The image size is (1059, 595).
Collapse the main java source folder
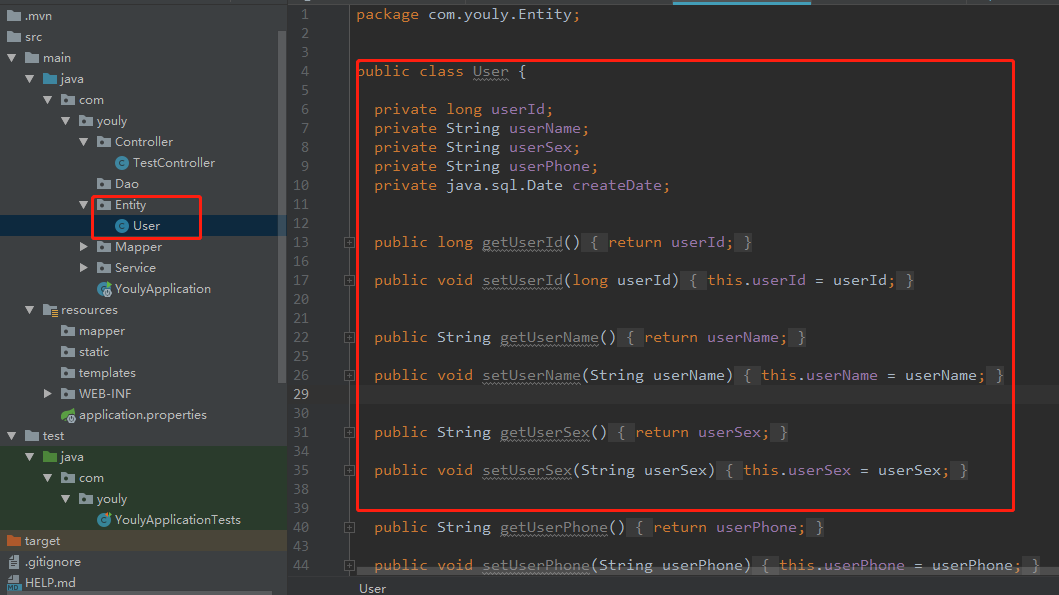click(30, 79)
